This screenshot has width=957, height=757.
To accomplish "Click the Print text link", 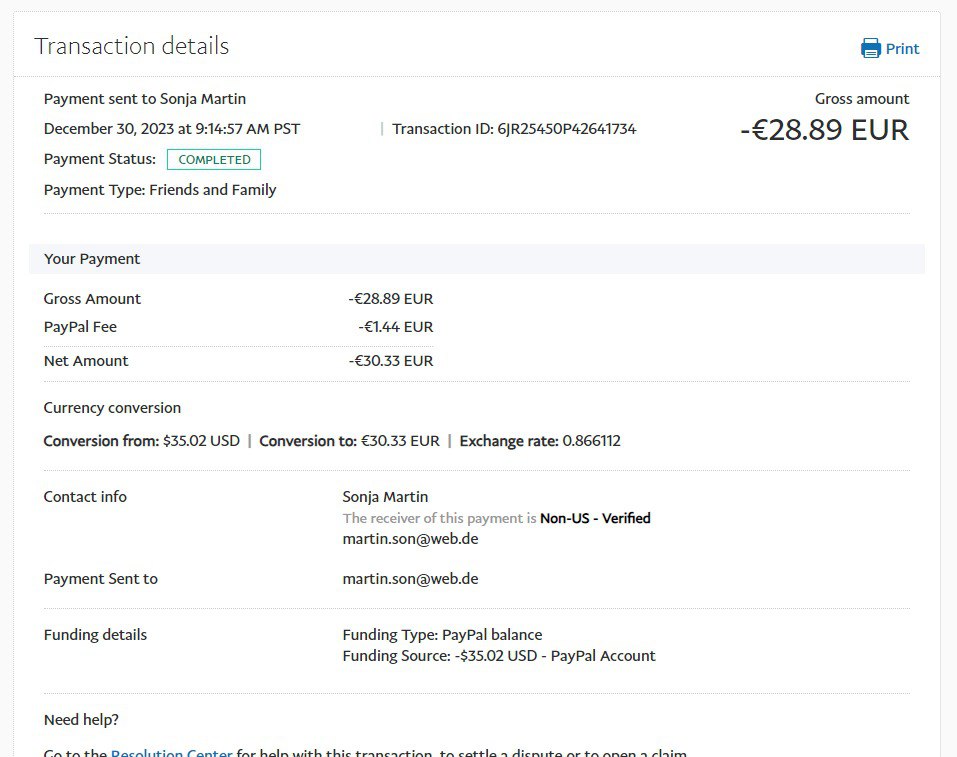I will click(x=902, y=49).
